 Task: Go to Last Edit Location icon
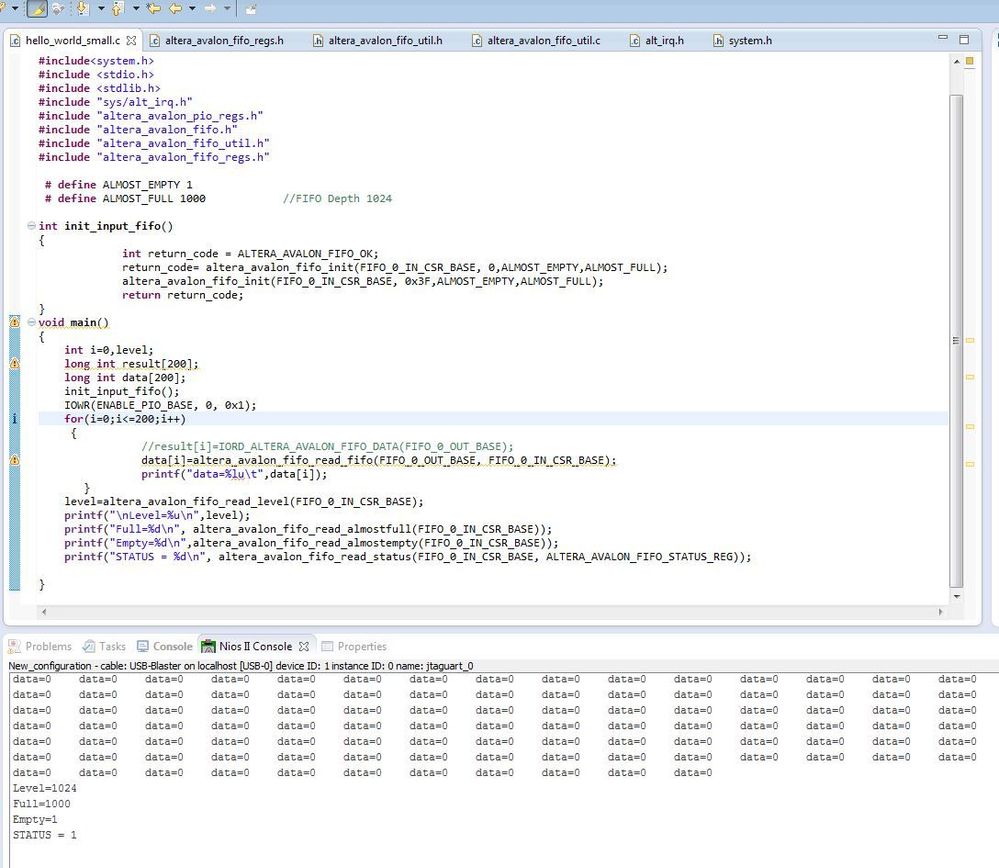click(x=153, y=9)
